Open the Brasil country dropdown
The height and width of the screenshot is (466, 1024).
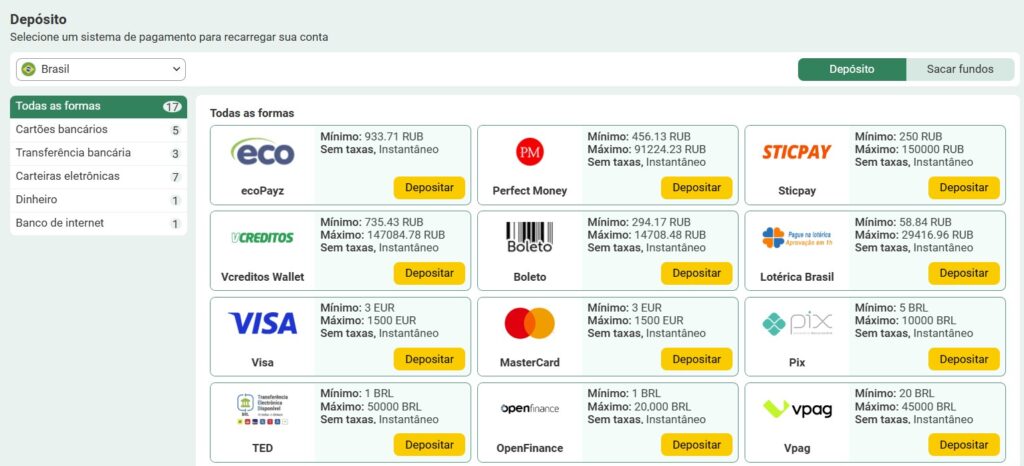pyautogui.click(x=101, y=69)
